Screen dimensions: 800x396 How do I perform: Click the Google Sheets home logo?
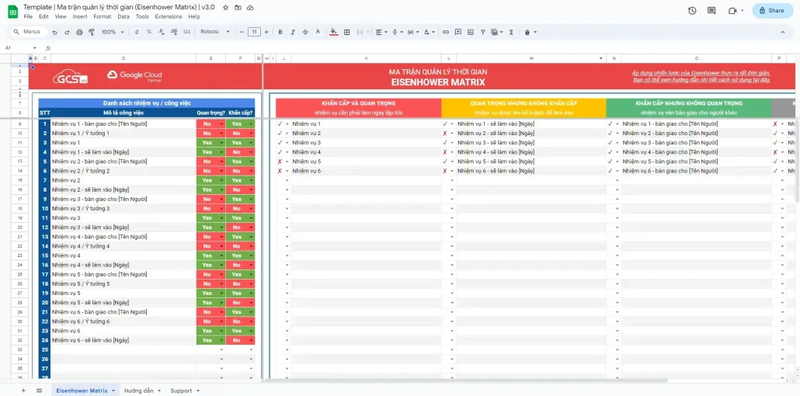coord(13,11)
